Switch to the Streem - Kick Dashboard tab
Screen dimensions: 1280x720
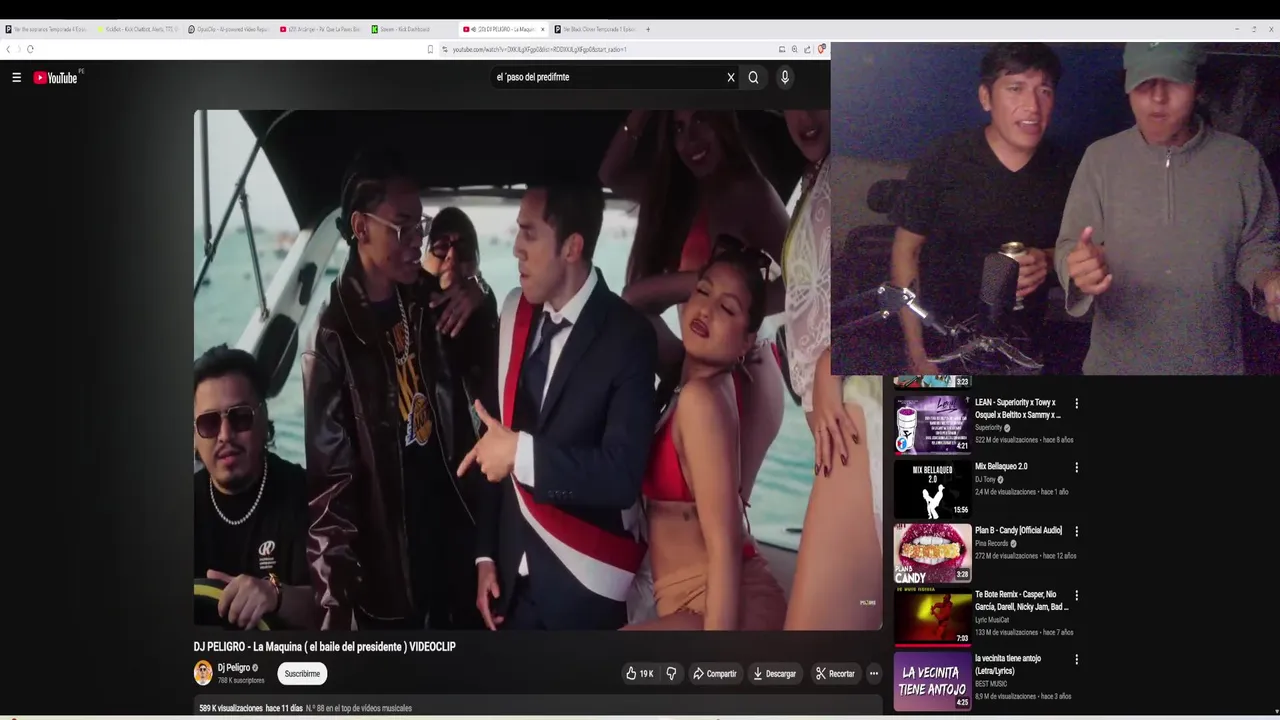tap(411, 29)
